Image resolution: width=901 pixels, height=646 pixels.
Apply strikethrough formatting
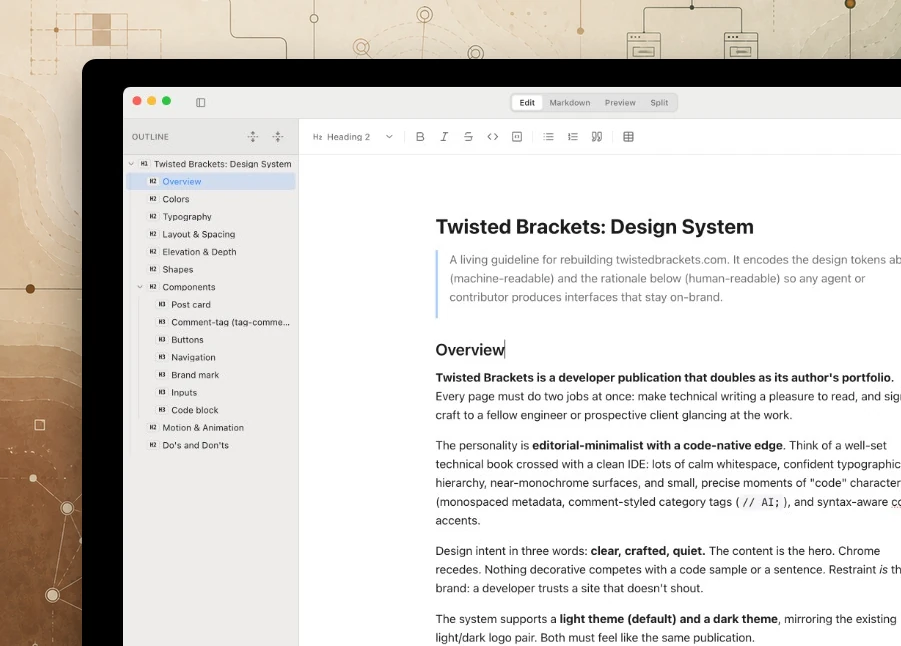(468, 137)
